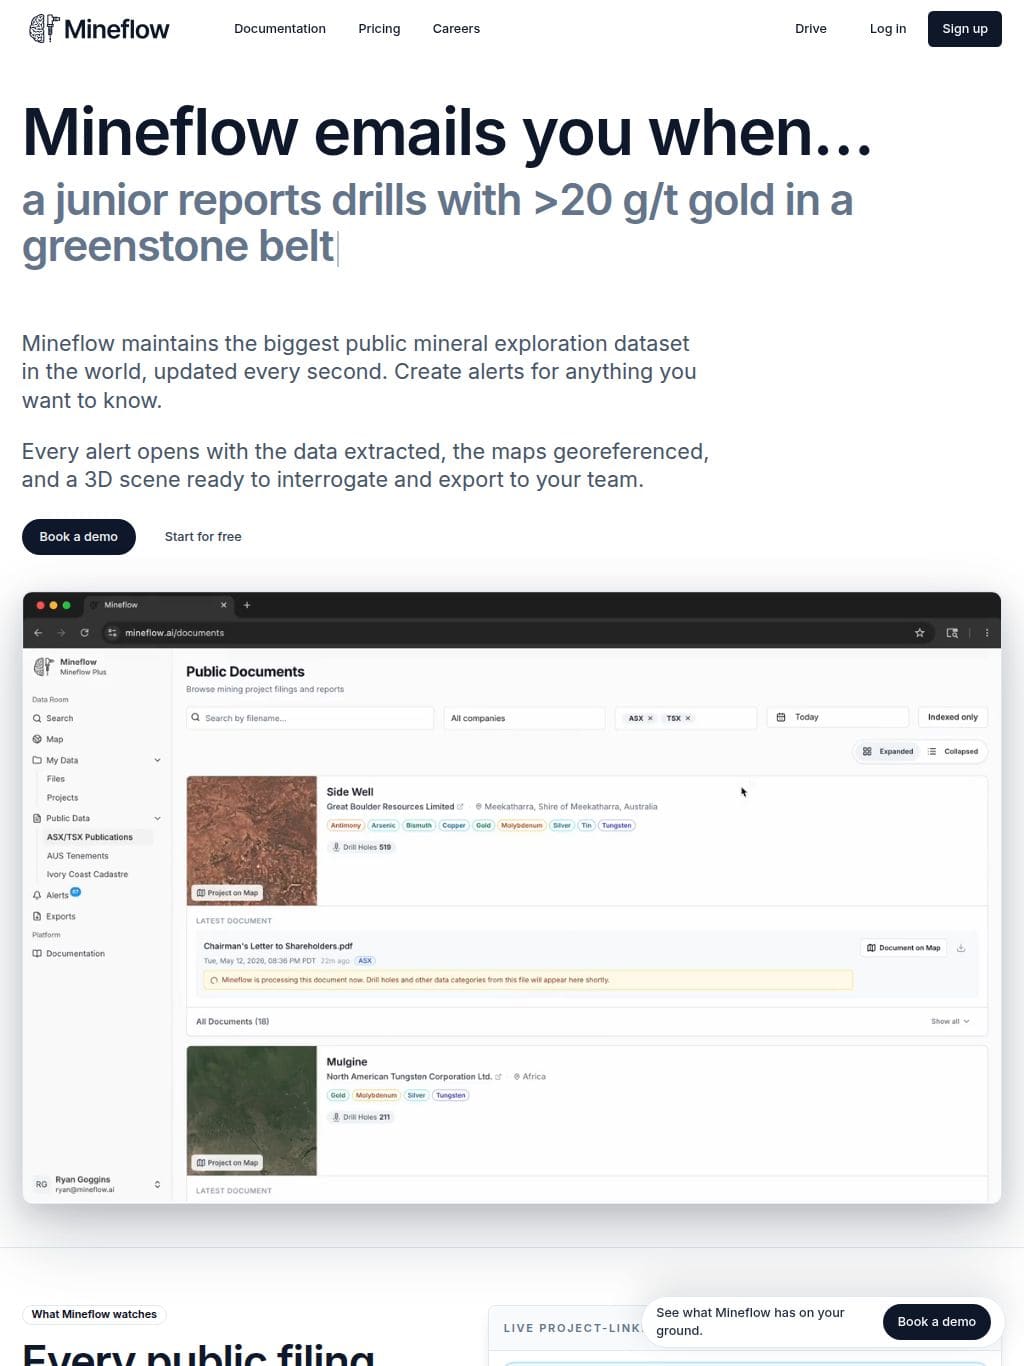Click browser back arrow in mockup
The width and height of the screenshot is (1024, 1366).
tap(38, 633)
